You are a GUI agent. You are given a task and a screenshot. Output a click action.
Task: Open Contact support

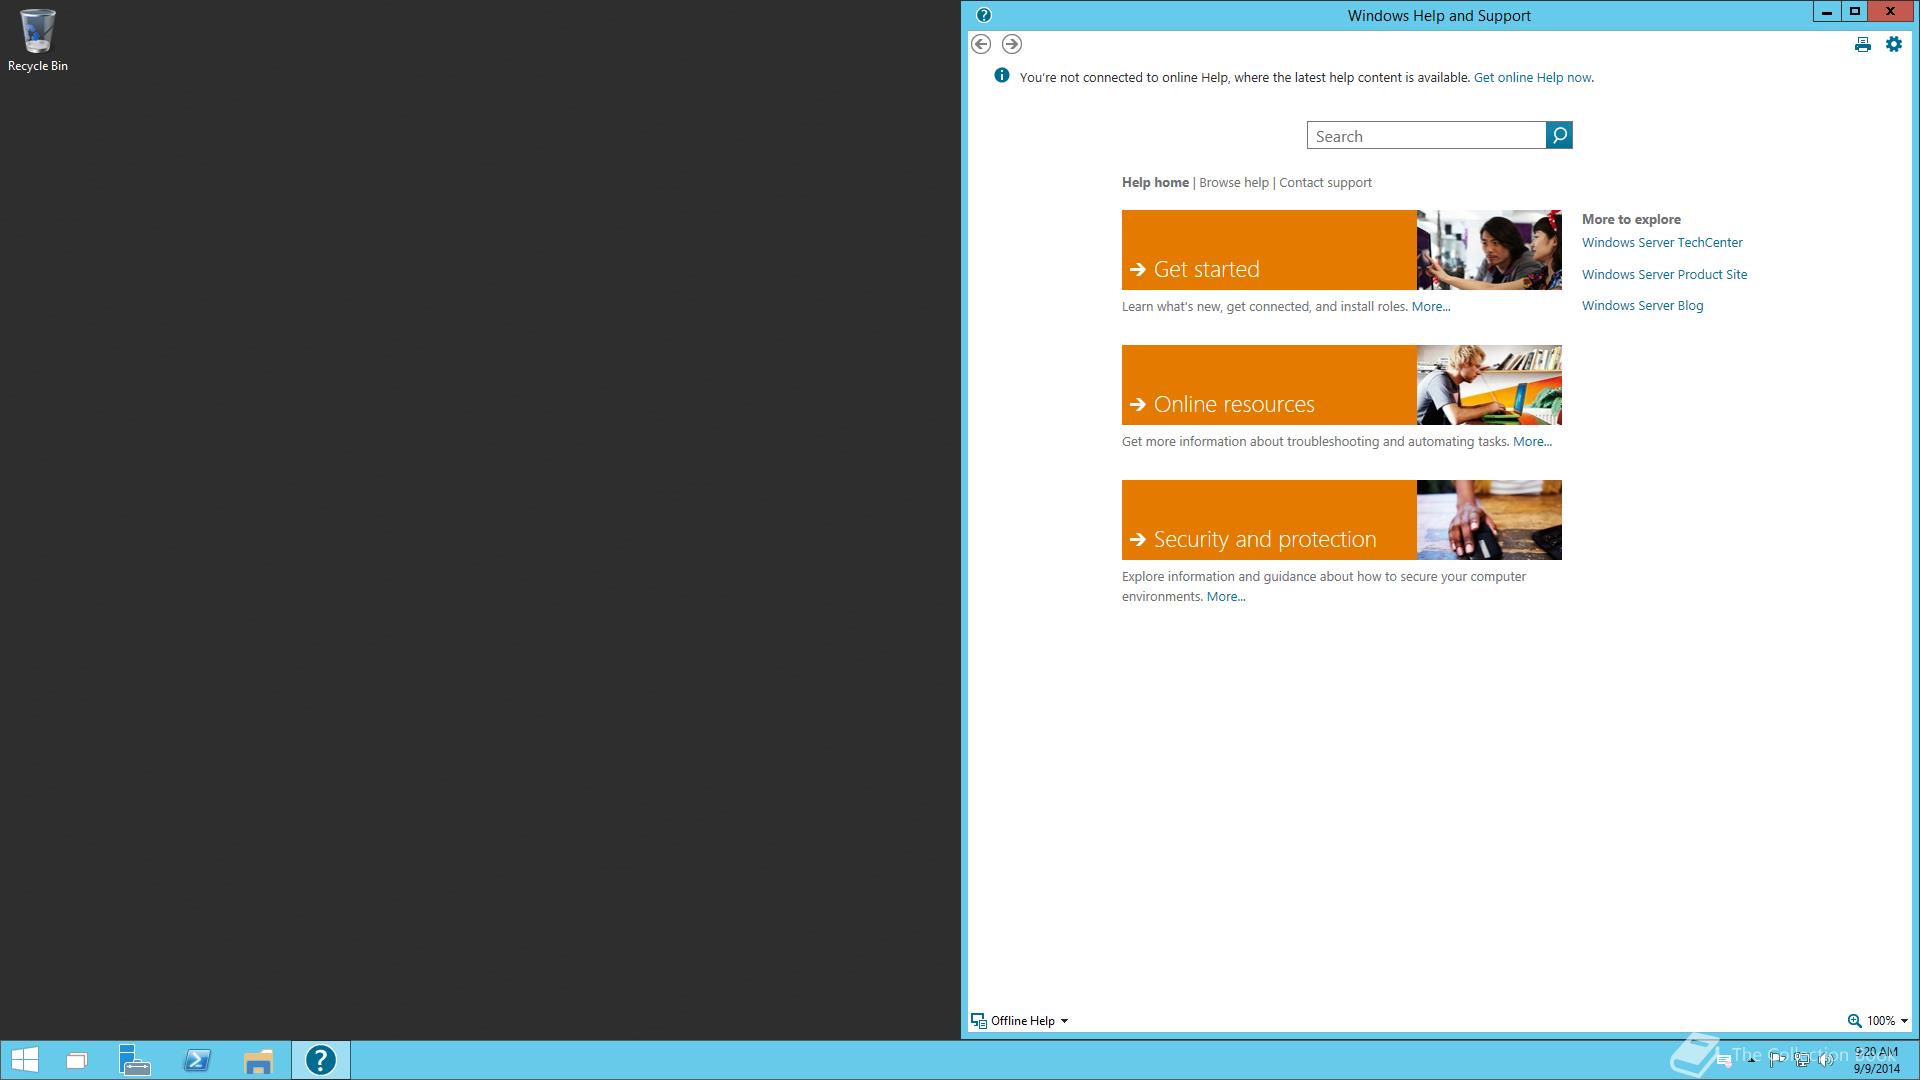(1325, 182)
